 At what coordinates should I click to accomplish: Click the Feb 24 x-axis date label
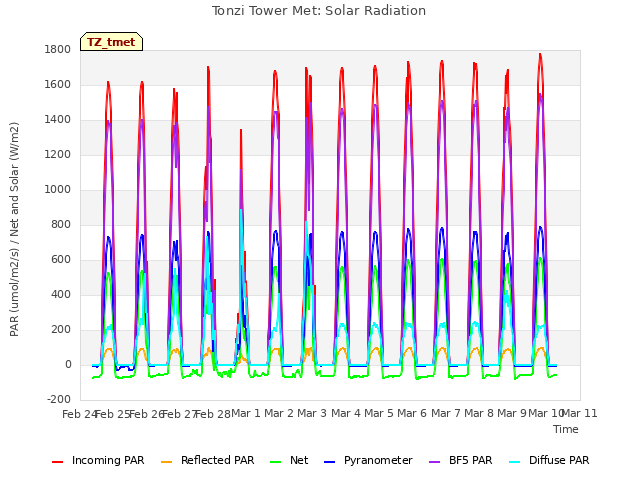(80, 414)
